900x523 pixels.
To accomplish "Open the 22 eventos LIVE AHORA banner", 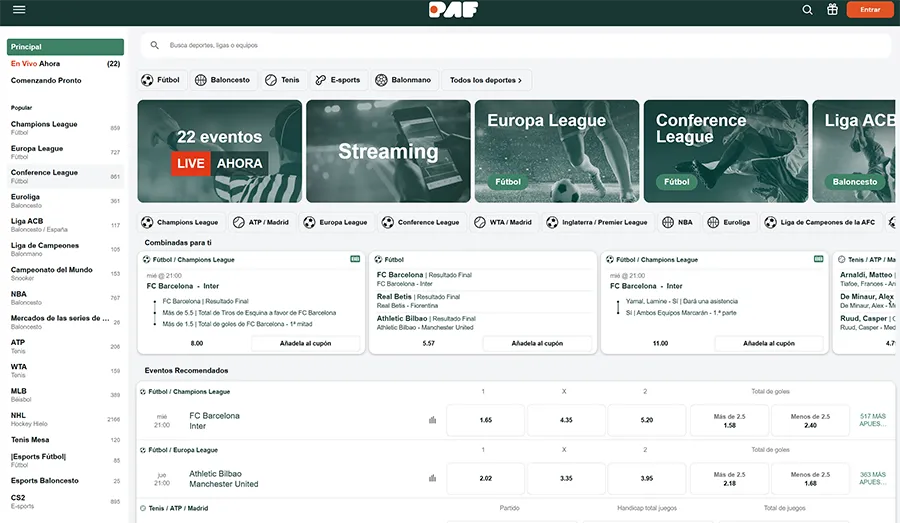I will (220, 151).
